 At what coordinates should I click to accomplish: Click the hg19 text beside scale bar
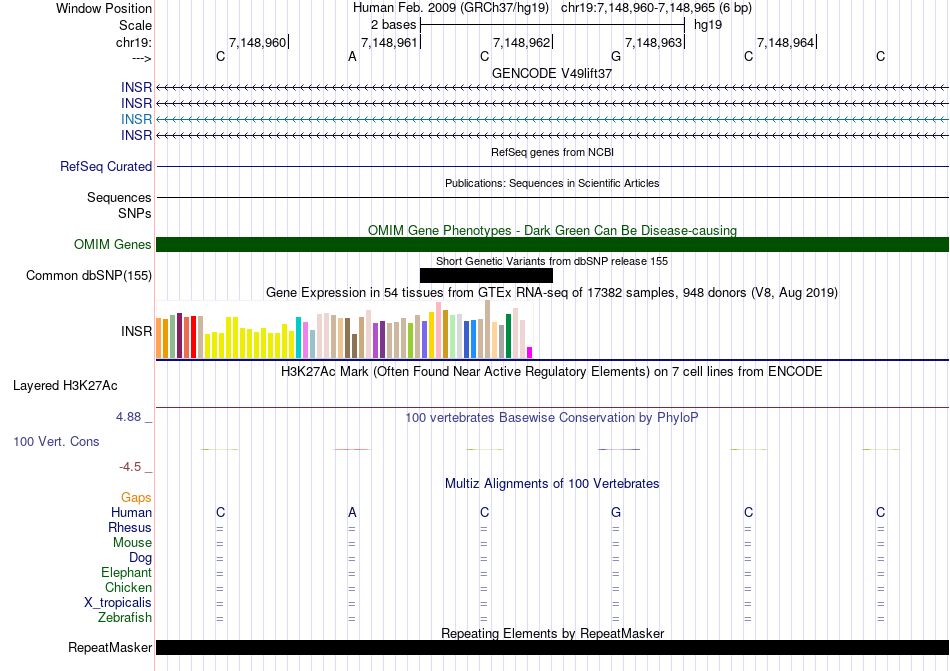click(x=708, y=25)
